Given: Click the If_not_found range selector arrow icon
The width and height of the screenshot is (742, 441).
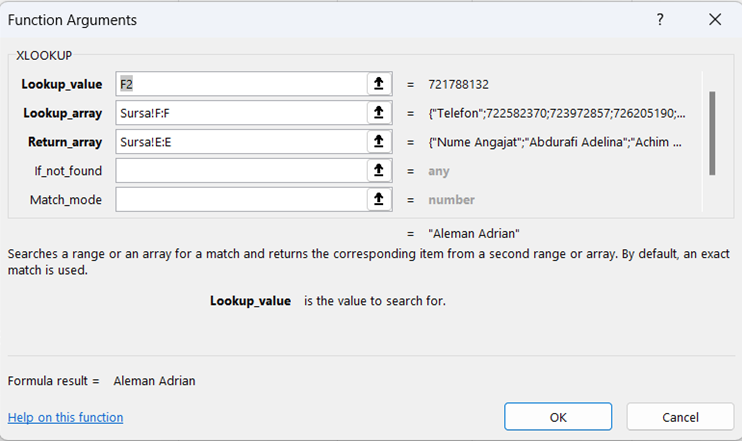Looking at the screenshot, I should [x=379, y=171].
